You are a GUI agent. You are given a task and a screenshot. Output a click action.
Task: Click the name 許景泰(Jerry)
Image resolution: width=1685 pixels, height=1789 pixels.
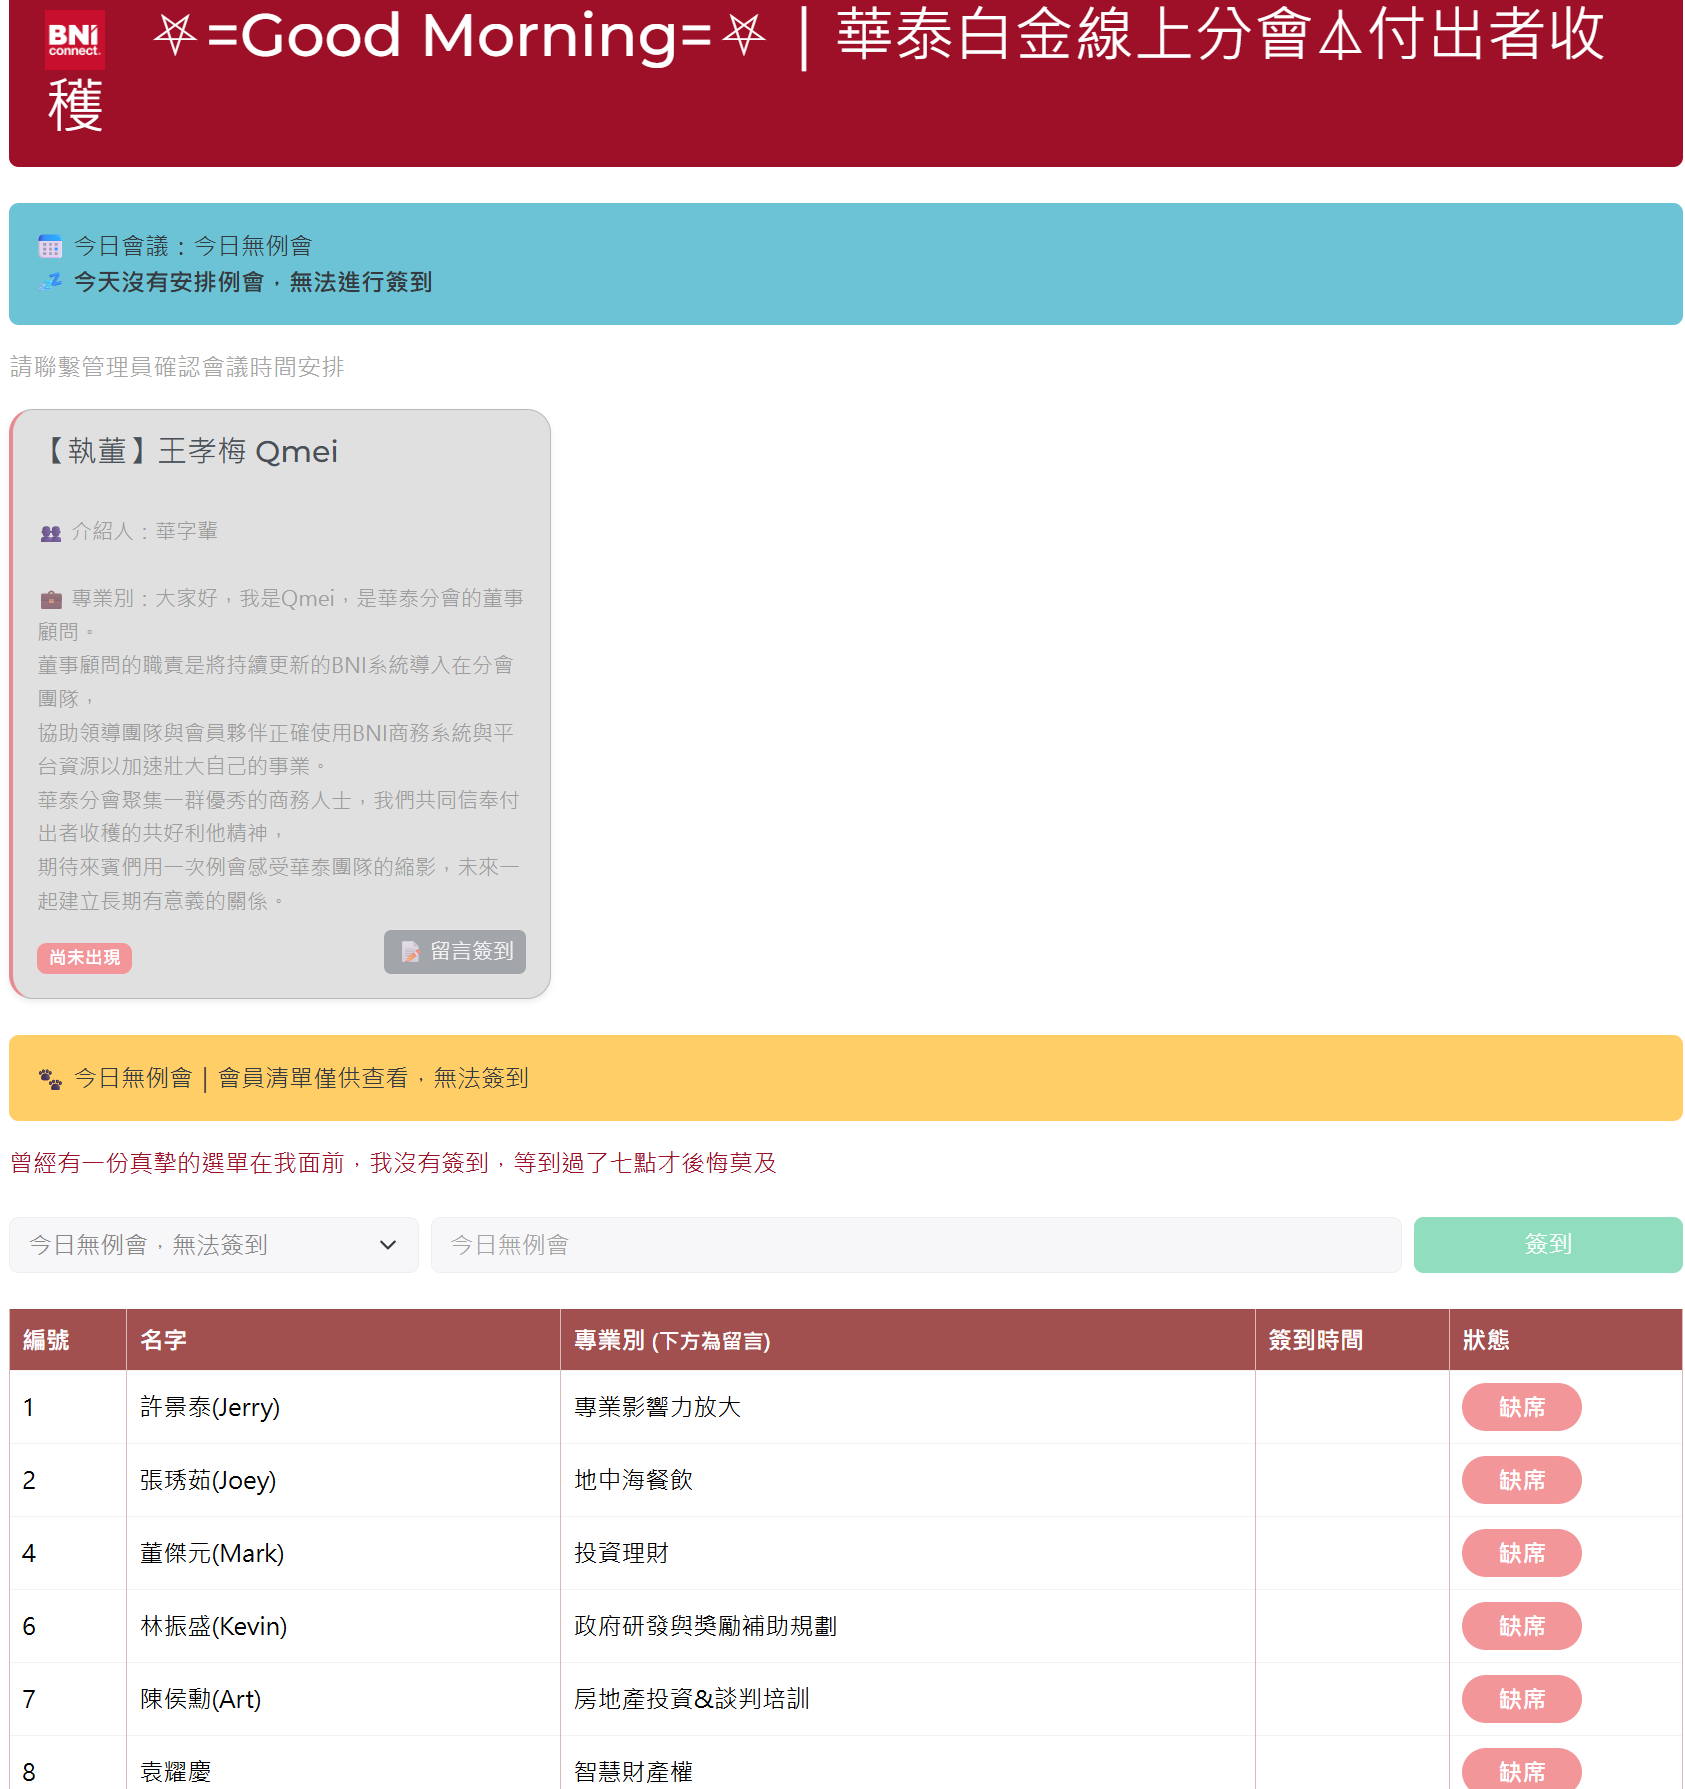(x=210, y=1407)
